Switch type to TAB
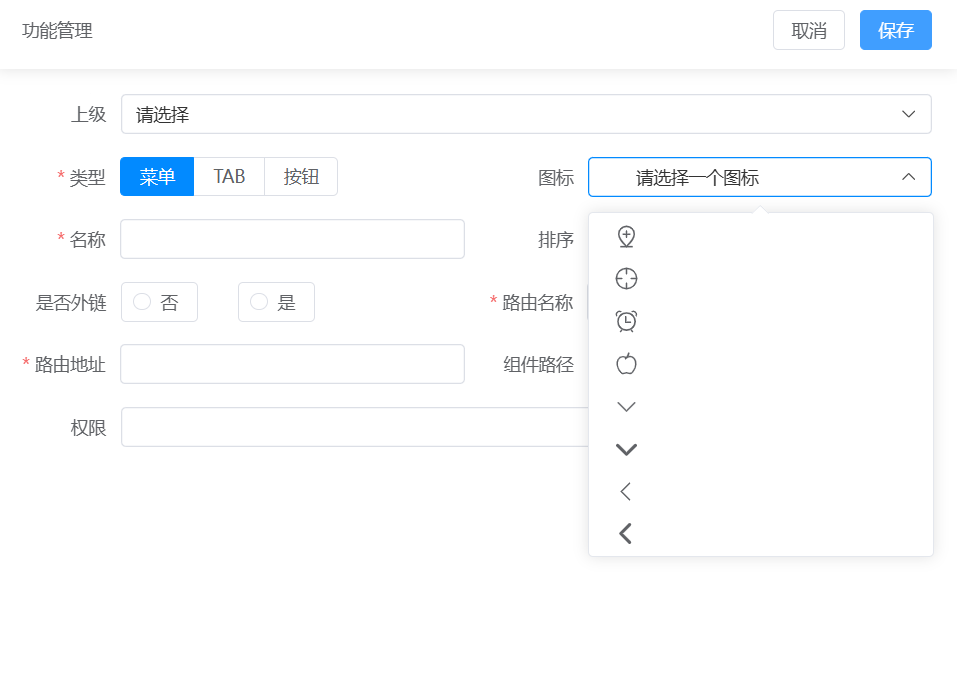This screenshot has width=957, height=685. click(x=229, y=176)
